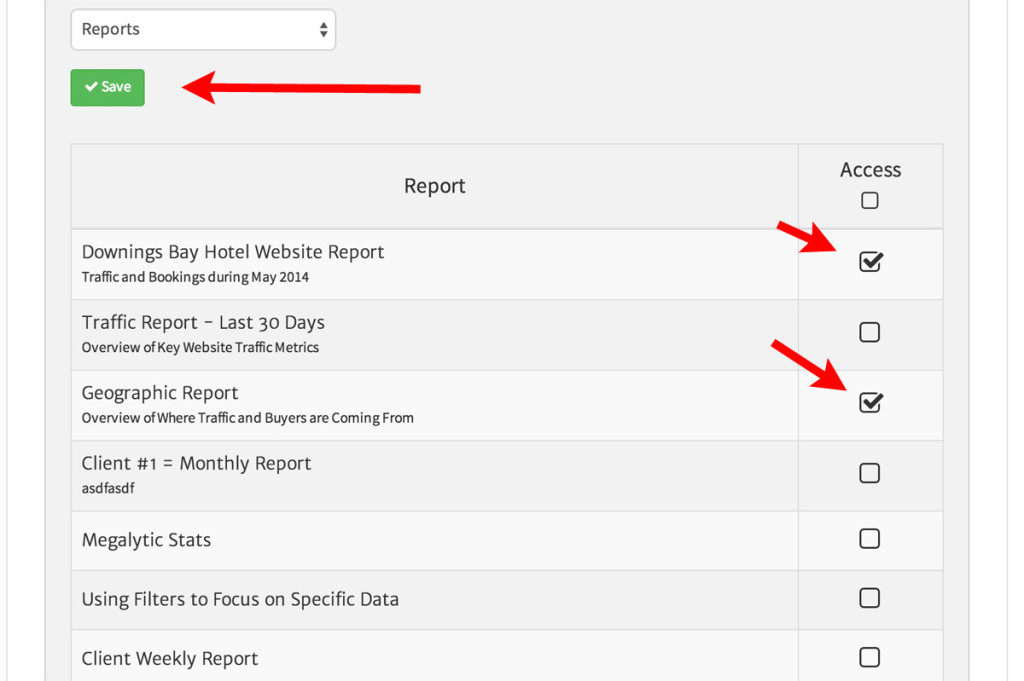Click the up-down stepper arrows on the Reports dropdown
The height and width of the screenshot is (681, 1024).
click(x=322, y=29)
